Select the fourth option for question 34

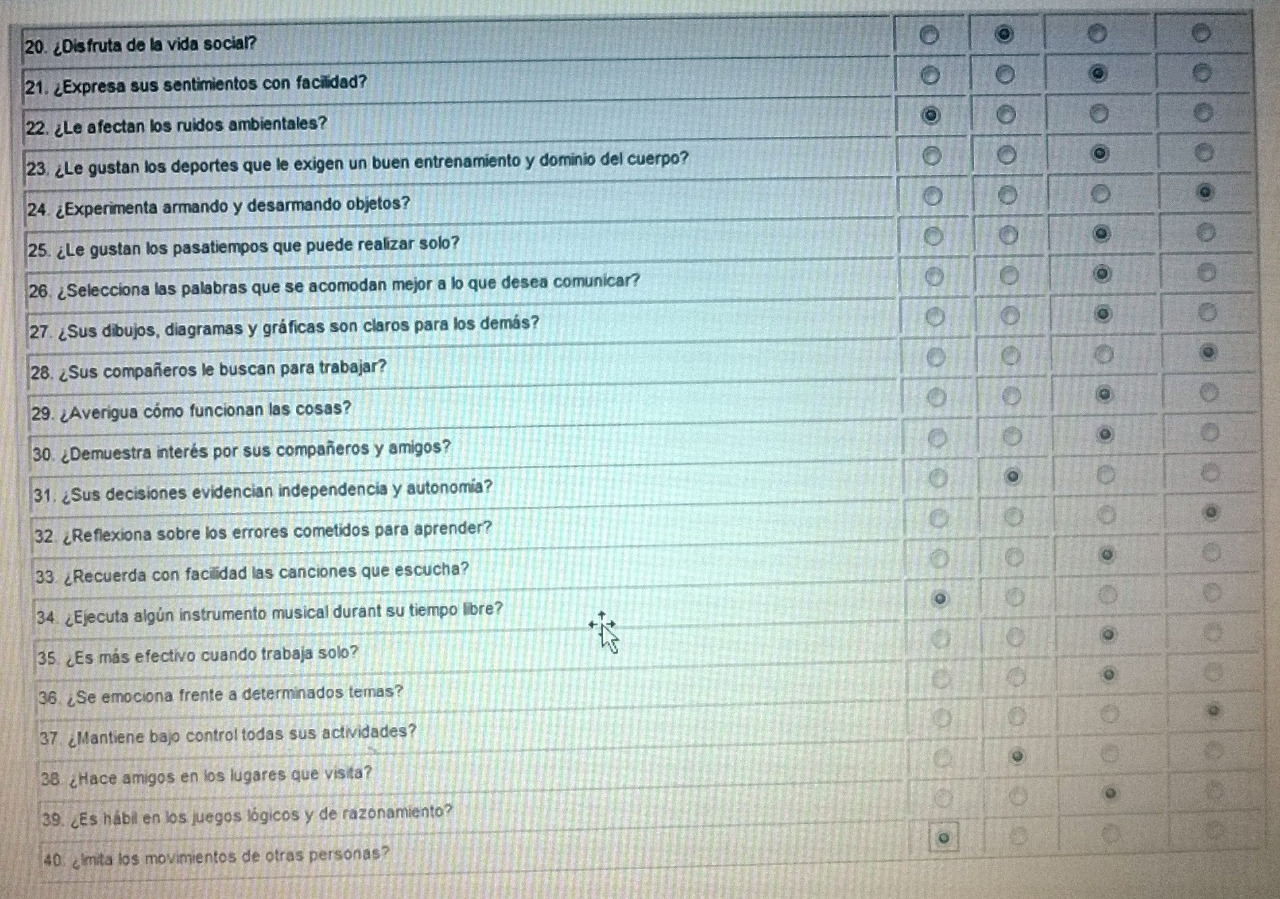click(x=1212, y=593)
